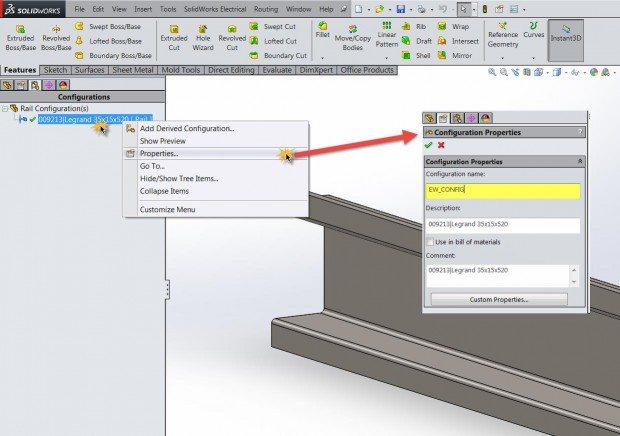Viewport: 620px width, 436px height.
Task: Choose Properties... from the context menu
Action: coord(159,154)
